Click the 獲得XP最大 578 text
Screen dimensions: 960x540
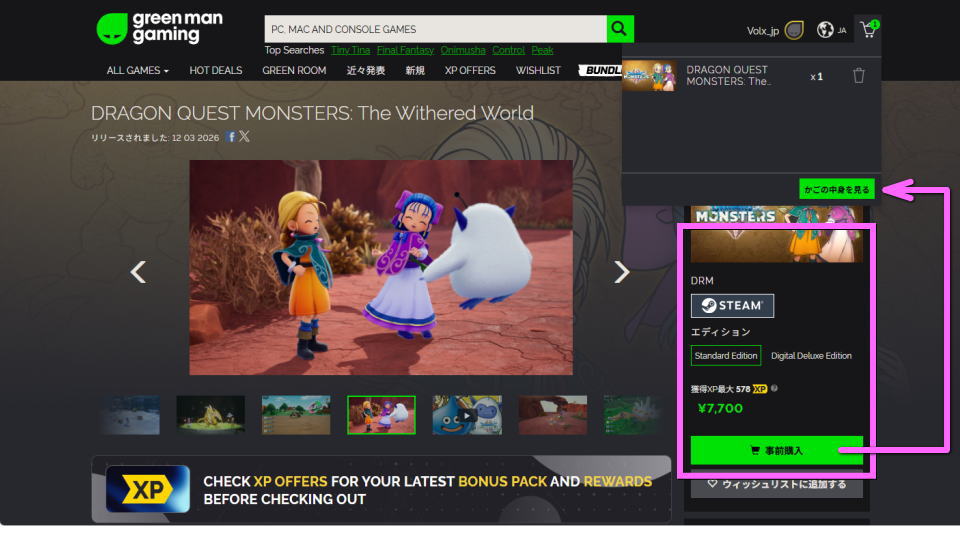(x=721, y=389)
